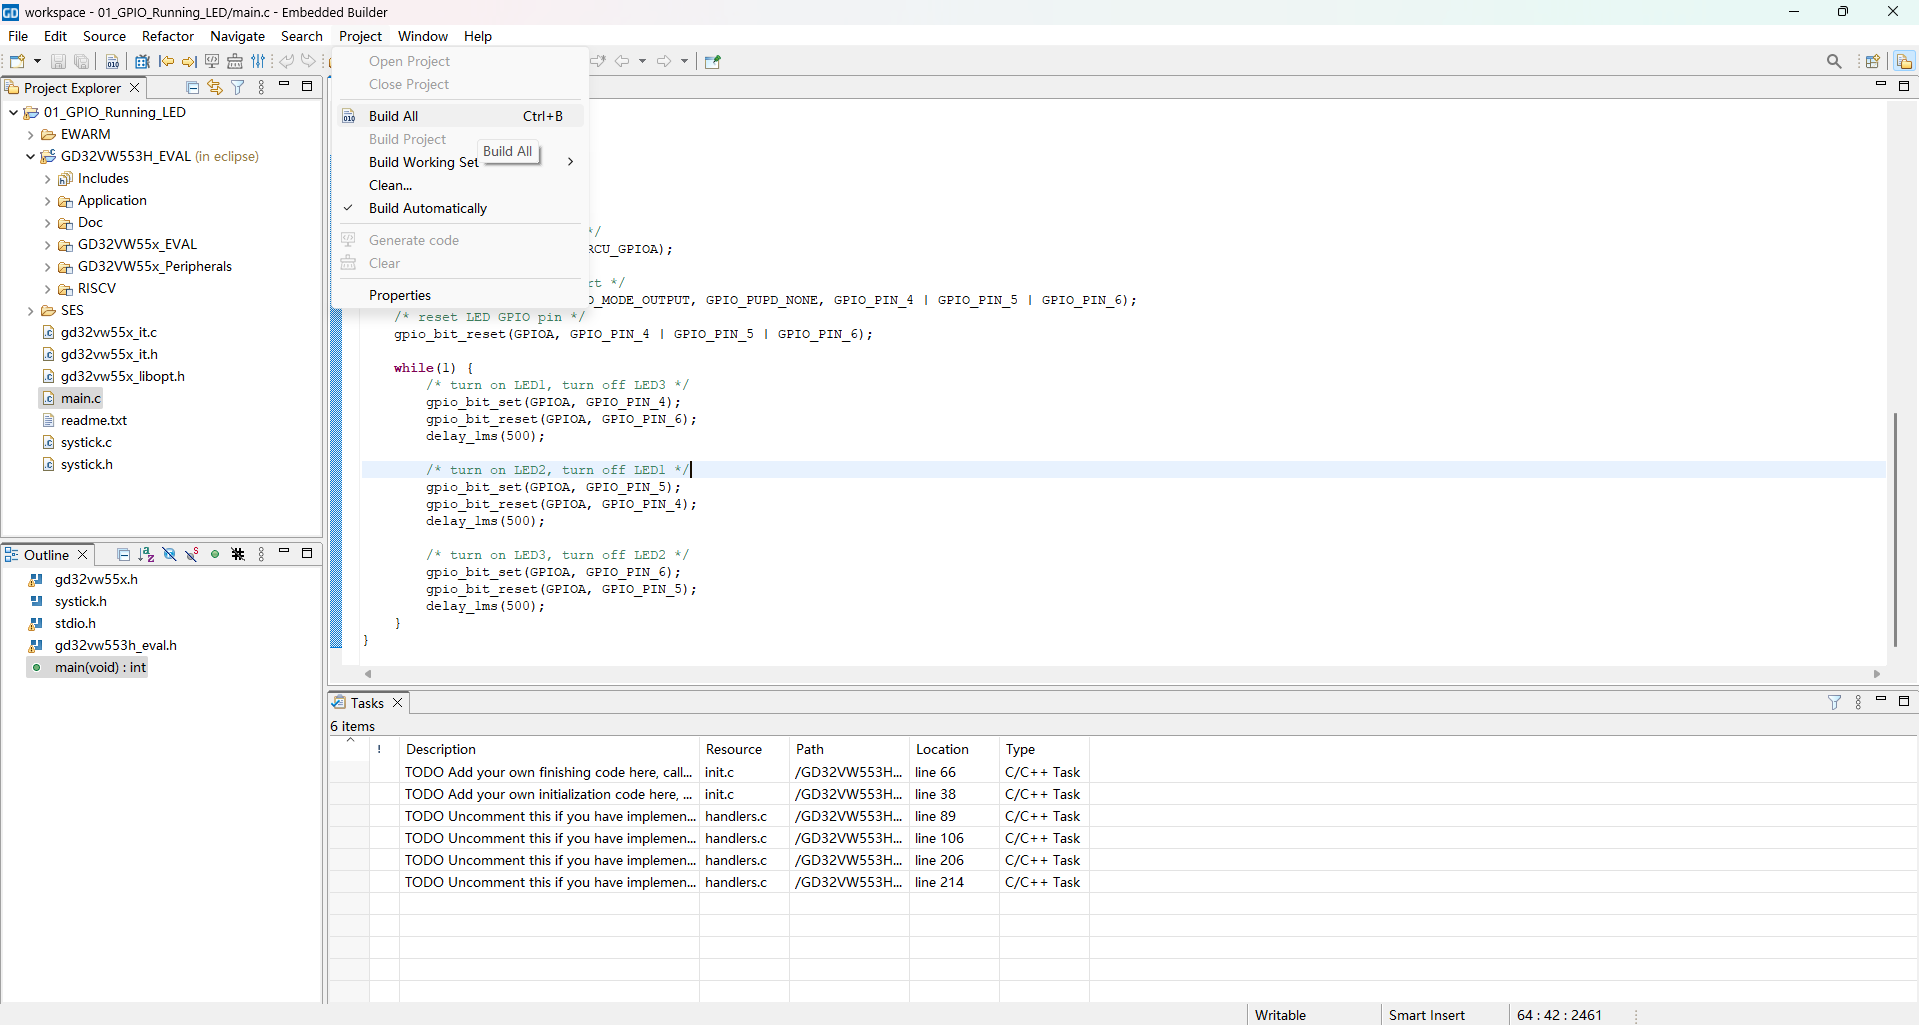Image resolution: width=1919 pixels, height=1025 pixels.
Task: Click the Build All toolbar icon
Action: click(112, 61)
